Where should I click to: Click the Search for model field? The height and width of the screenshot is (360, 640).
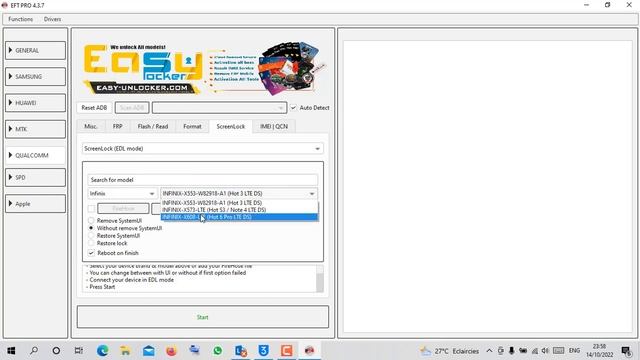(x=203, y=180)
